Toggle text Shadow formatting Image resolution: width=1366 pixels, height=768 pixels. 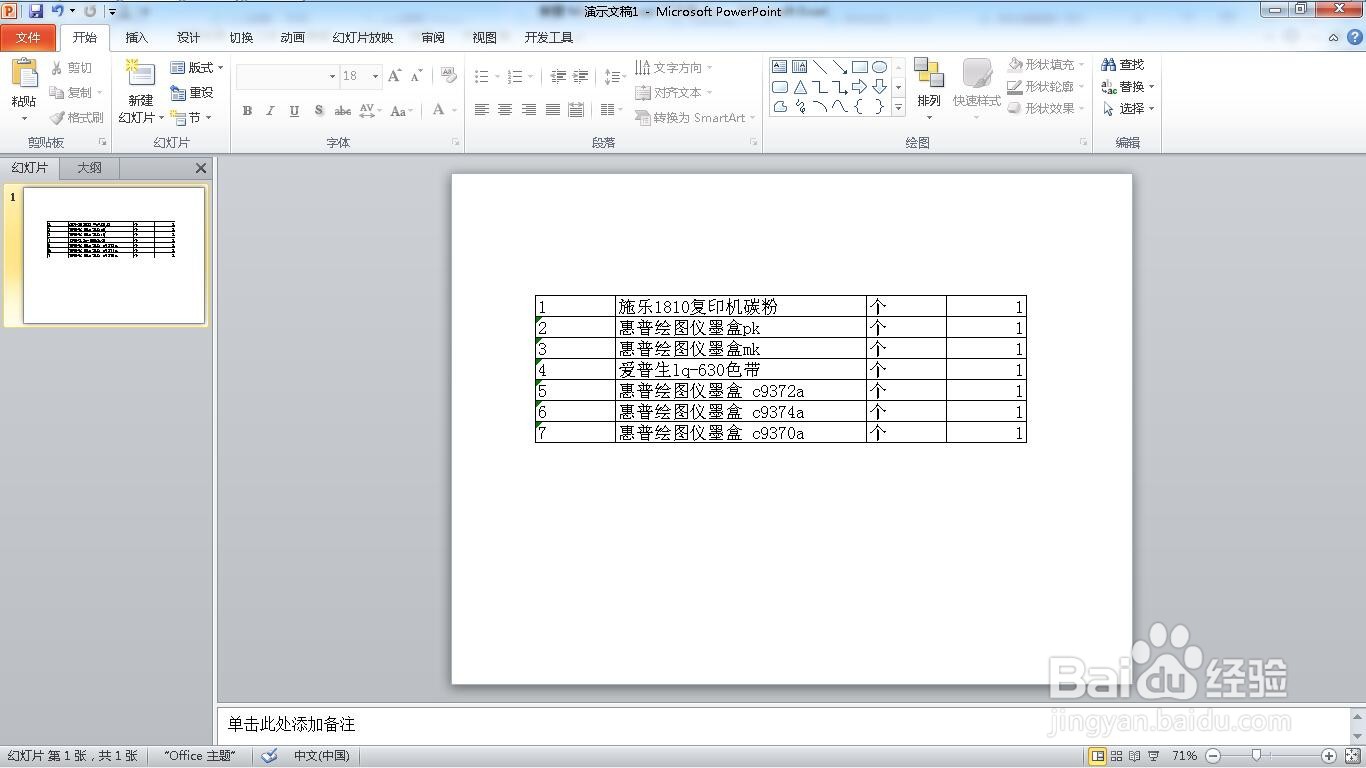click(318, 111)
